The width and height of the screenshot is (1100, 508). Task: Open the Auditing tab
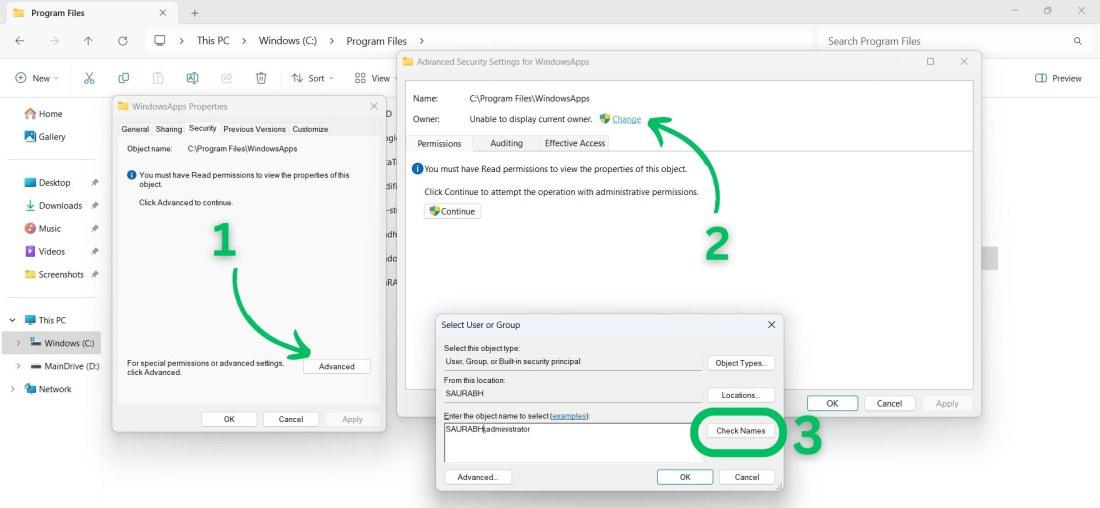[507, 143]
